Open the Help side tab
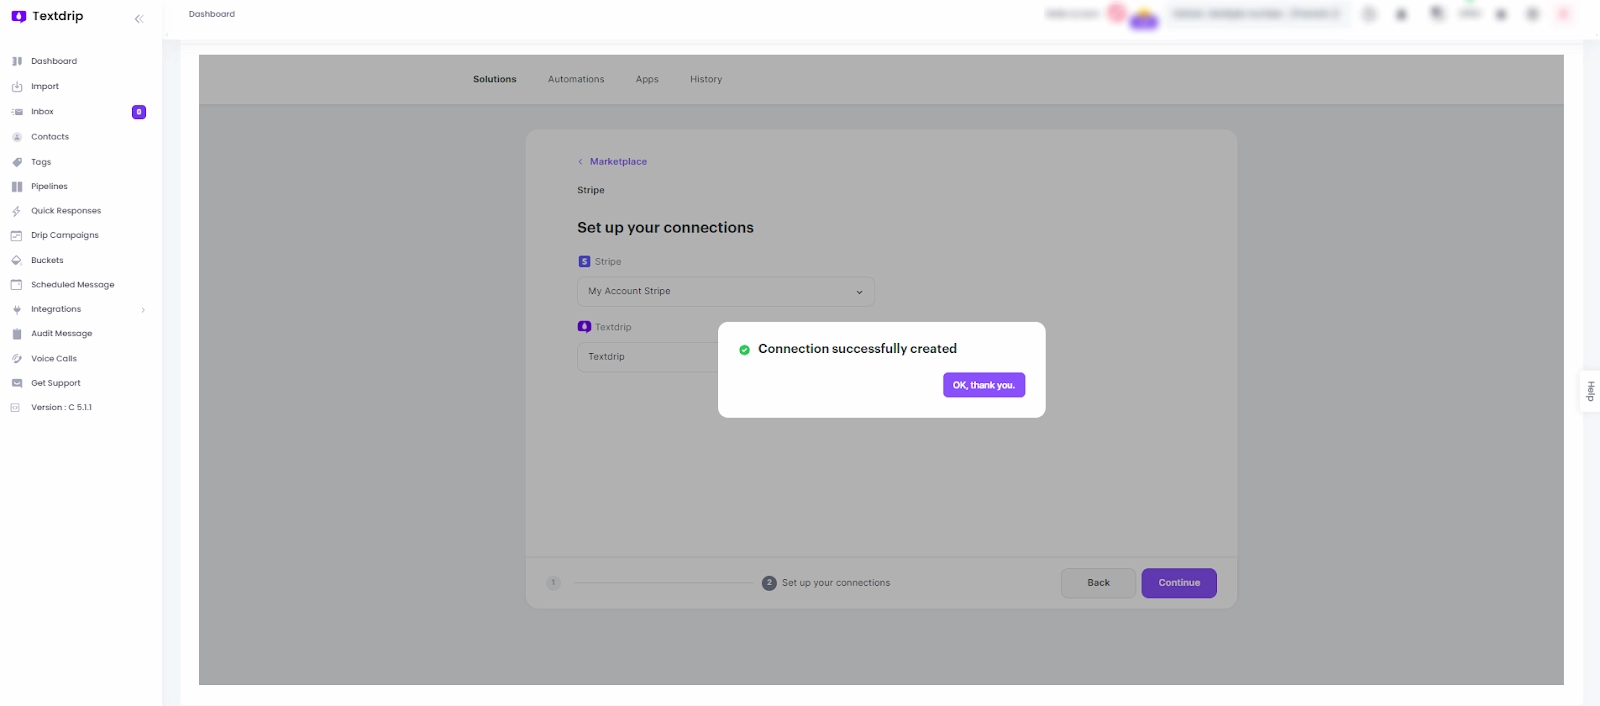The image size is (1600, 706). (x=1590, y=391)
